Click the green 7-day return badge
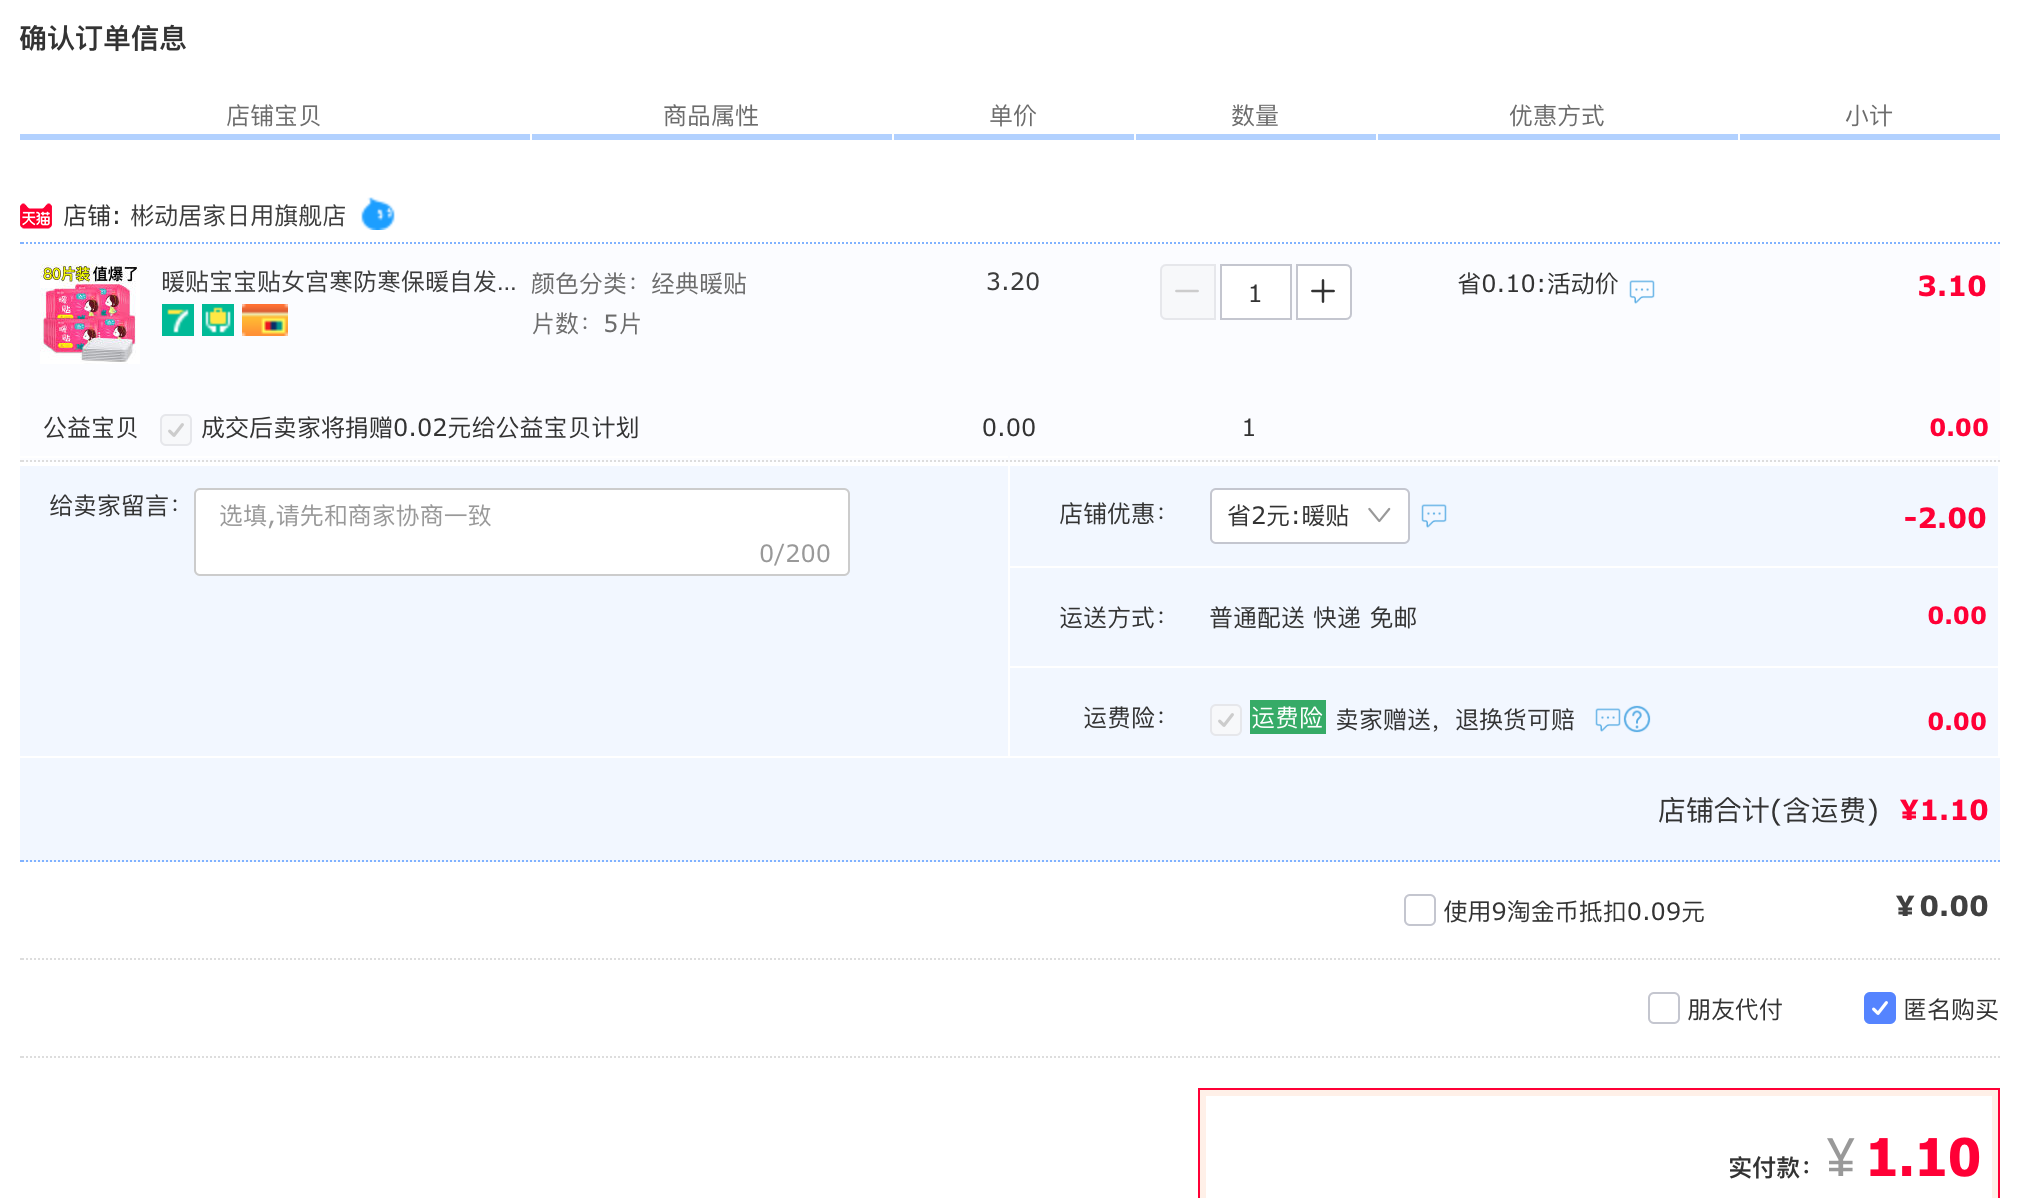Image resolution: width=2034 pixels, height=1198 pixels. point(178,320)
